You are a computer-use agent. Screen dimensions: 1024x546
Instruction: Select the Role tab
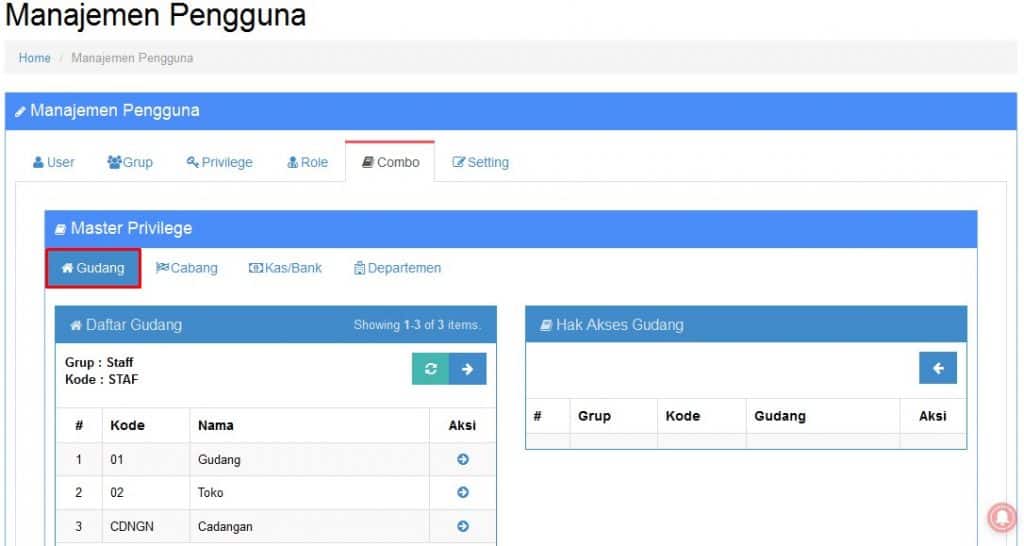pyautogui.click(x=307, y=162)
